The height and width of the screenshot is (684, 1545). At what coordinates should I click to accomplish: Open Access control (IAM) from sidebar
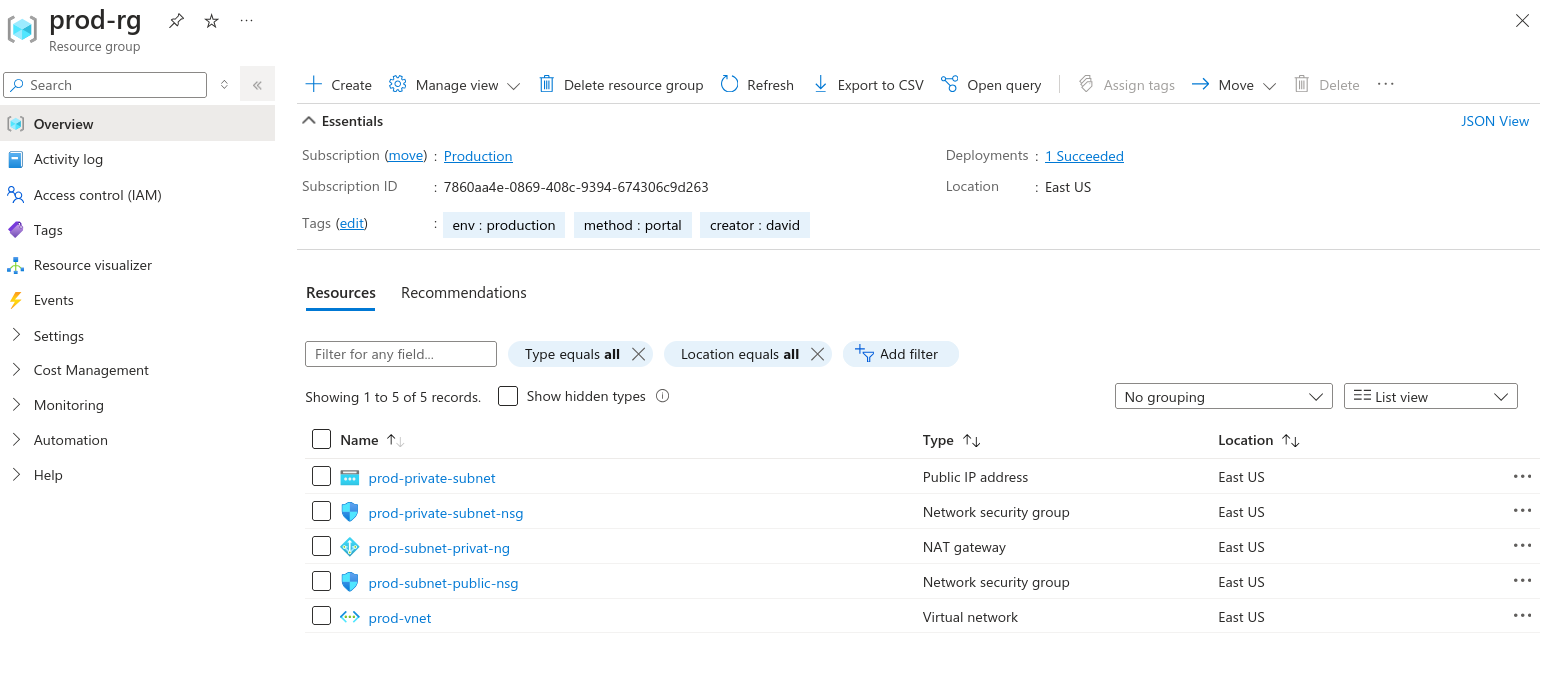[97, 195]
